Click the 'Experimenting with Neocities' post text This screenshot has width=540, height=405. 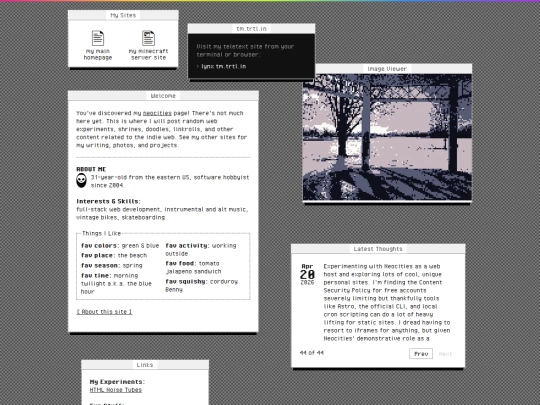coord(387,302)
